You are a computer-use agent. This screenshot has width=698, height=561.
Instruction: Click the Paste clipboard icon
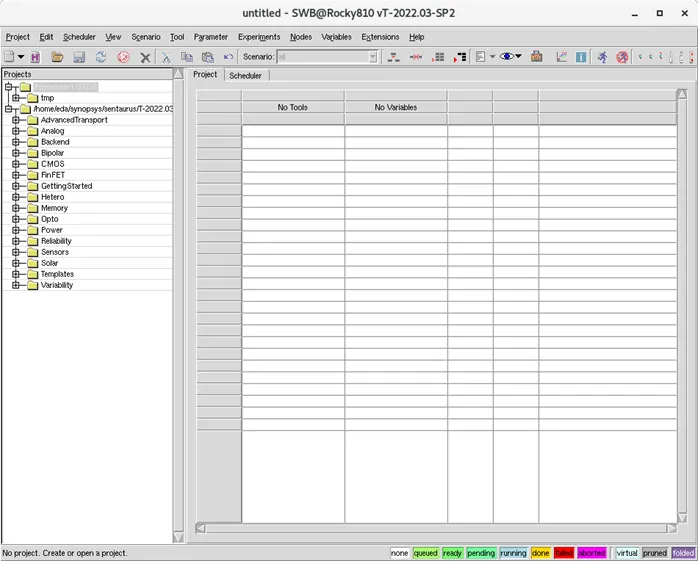tap(207, 57)
